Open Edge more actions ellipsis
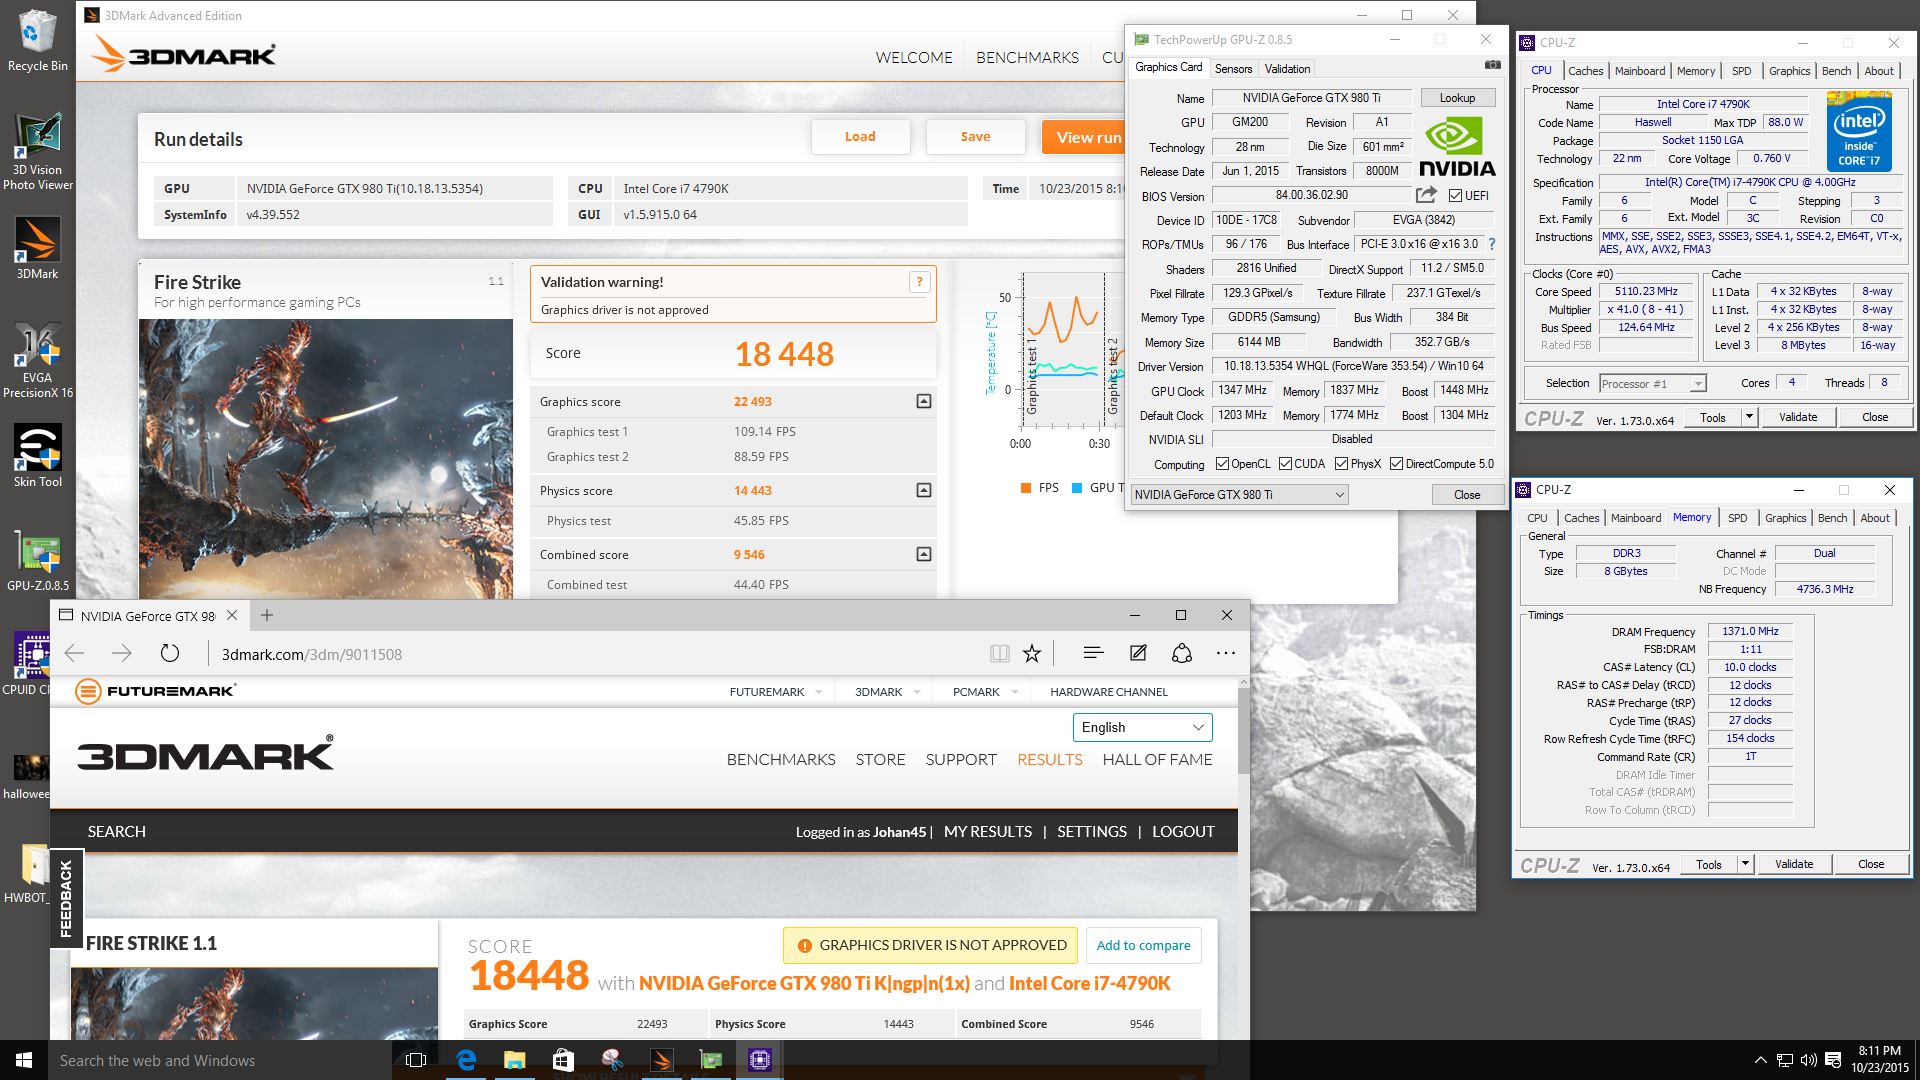 pyautogui.click(x=1226, y=653)
